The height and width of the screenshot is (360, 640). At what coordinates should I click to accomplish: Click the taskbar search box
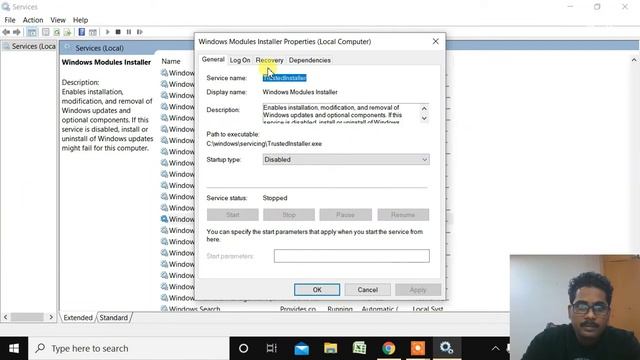pos(129,348)
